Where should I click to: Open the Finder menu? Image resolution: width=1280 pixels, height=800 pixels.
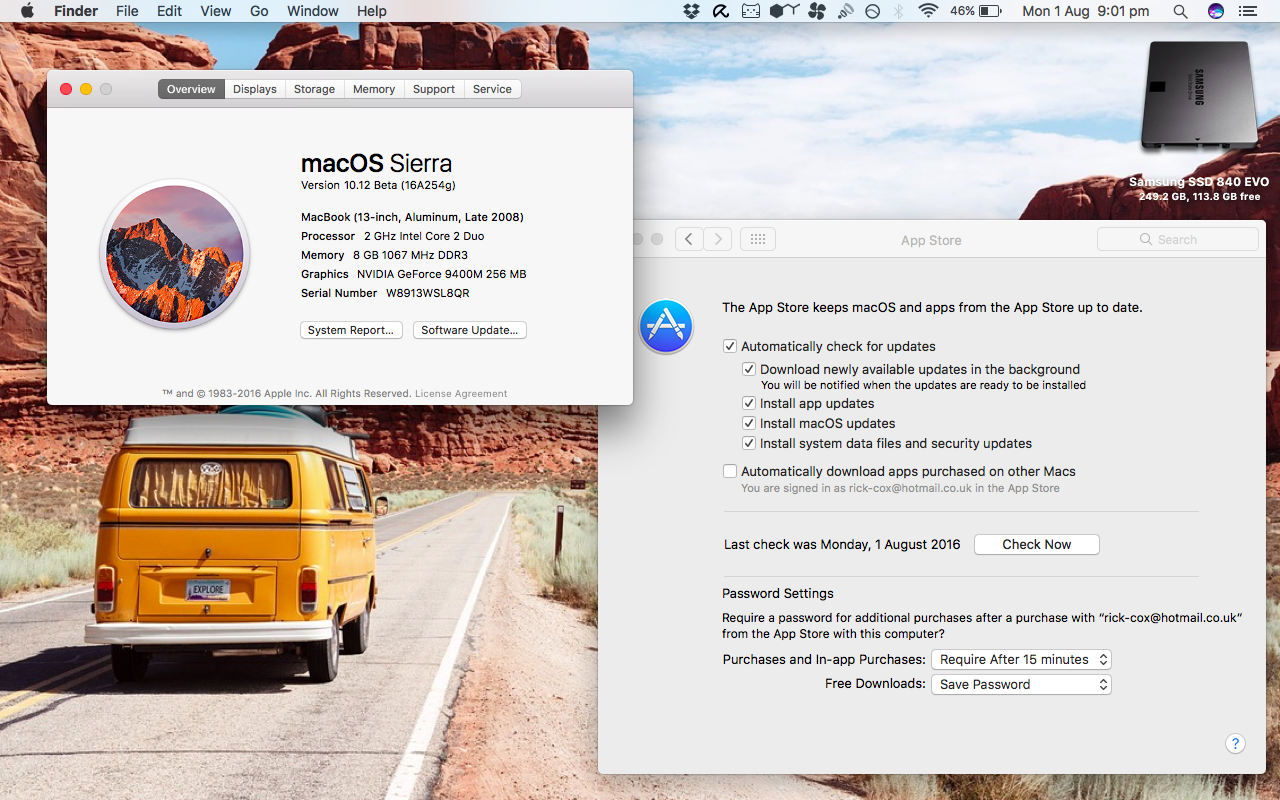tap(76, 11)
